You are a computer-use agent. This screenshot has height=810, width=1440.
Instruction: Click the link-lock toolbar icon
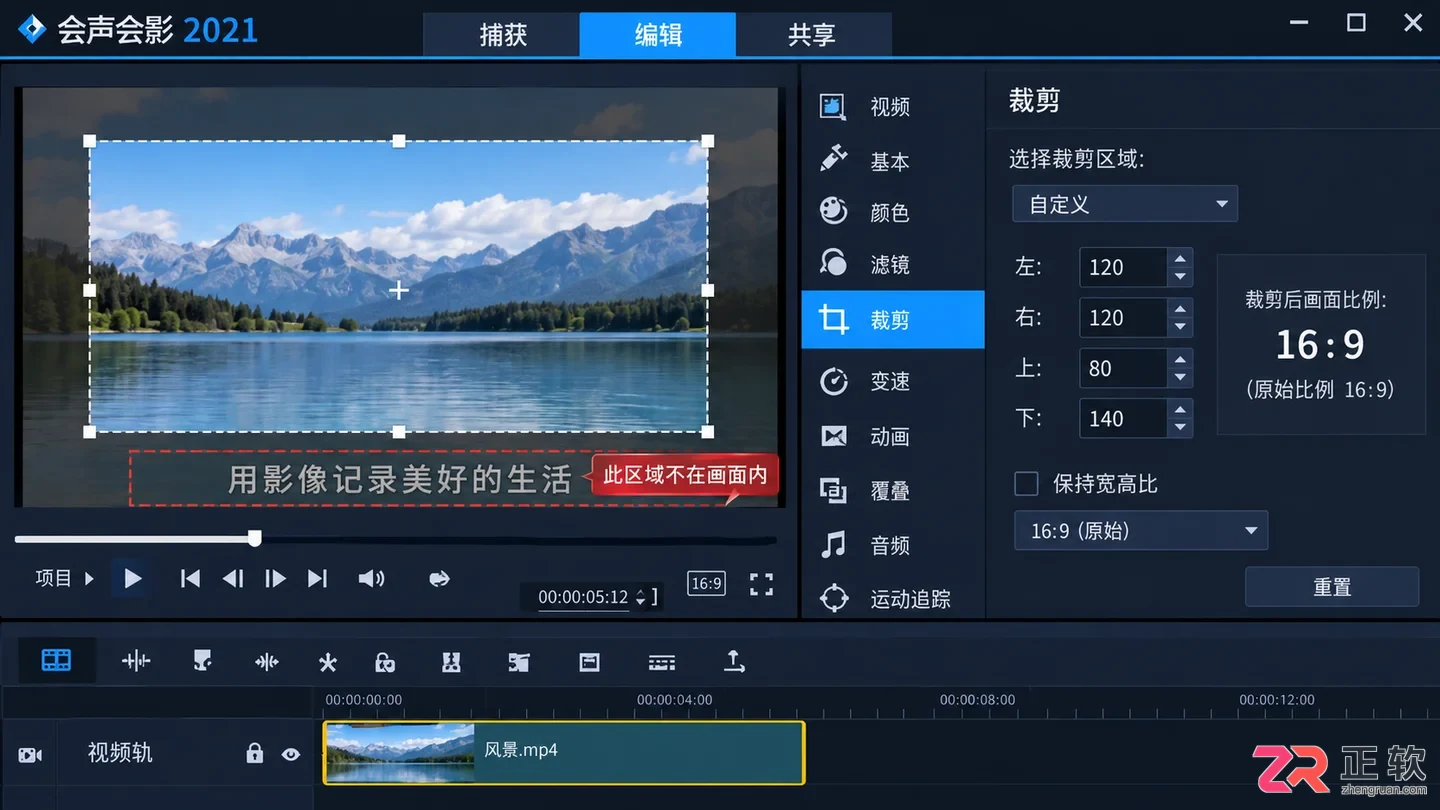pos(385,662)
